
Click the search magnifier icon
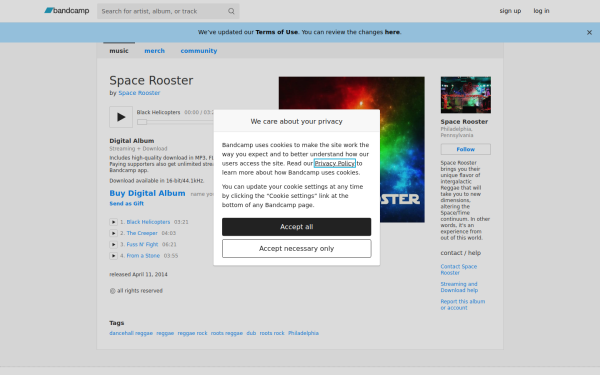(231, 11)
